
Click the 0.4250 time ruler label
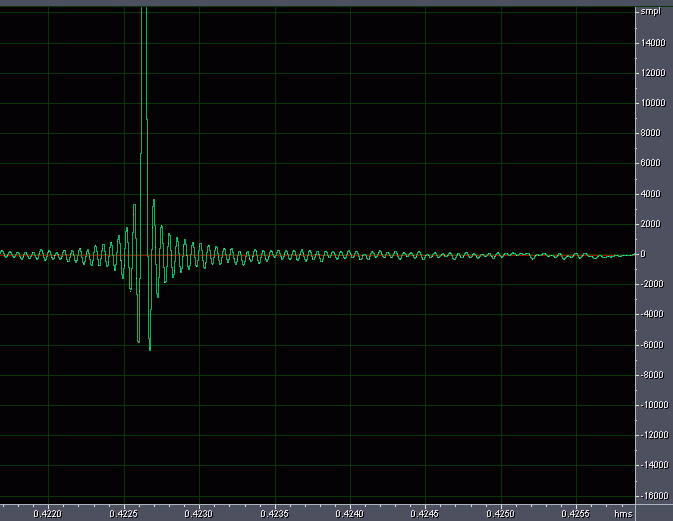500,514
